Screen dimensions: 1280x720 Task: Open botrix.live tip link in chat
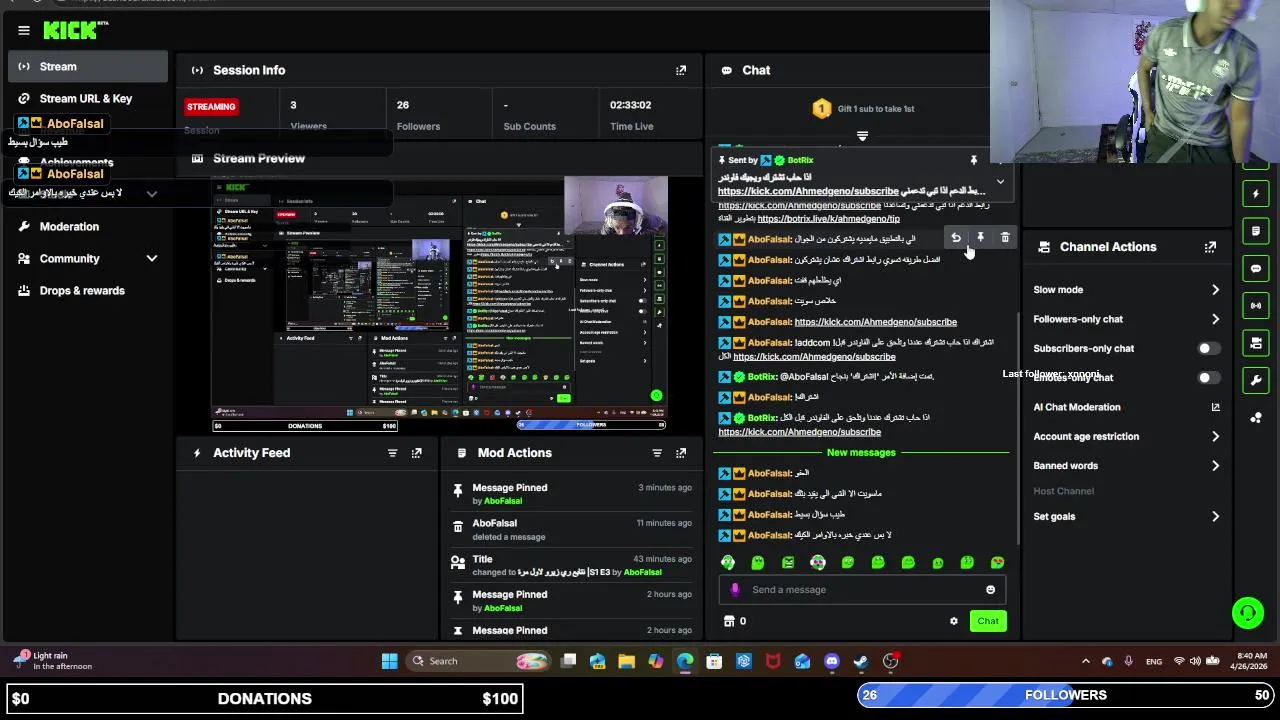[x=829, y=219]
